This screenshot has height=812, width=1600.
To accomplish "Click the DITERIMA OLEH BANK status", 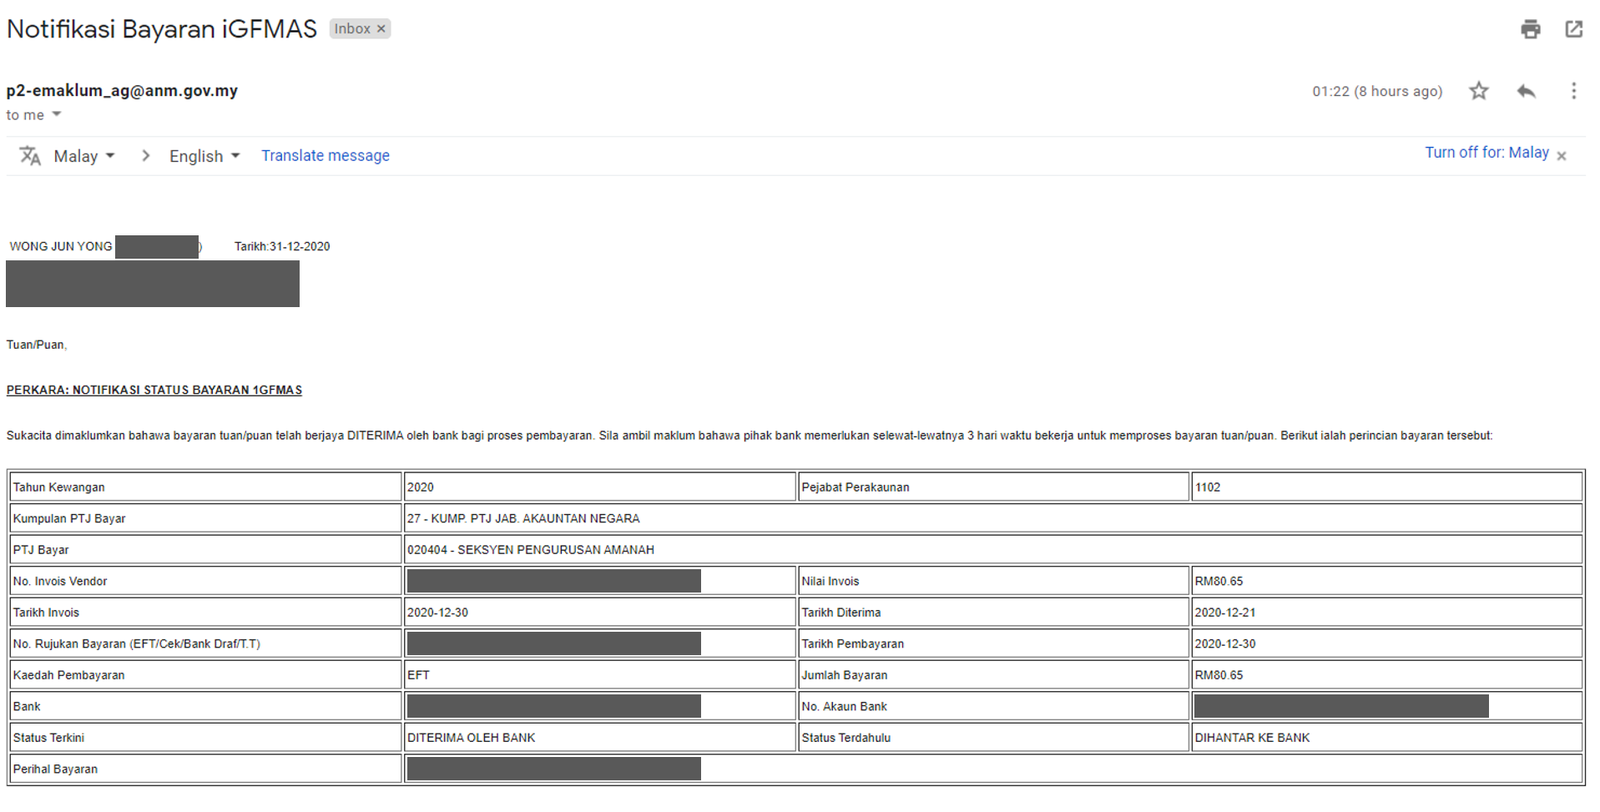I will click(x=471, y=737).
